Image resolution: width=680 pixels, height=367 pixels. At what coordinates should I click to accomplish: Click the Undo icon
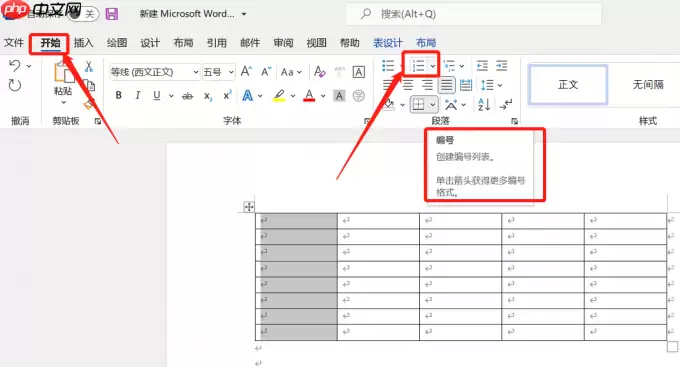pos(14,66)
